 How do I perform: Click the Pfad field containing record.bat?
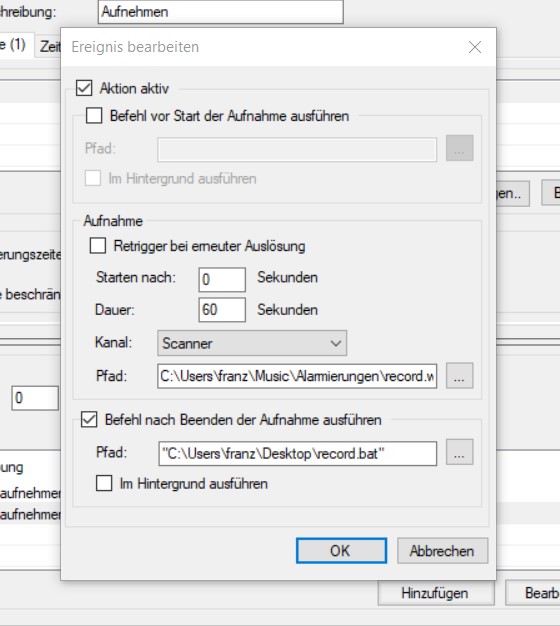click(297, 454)
